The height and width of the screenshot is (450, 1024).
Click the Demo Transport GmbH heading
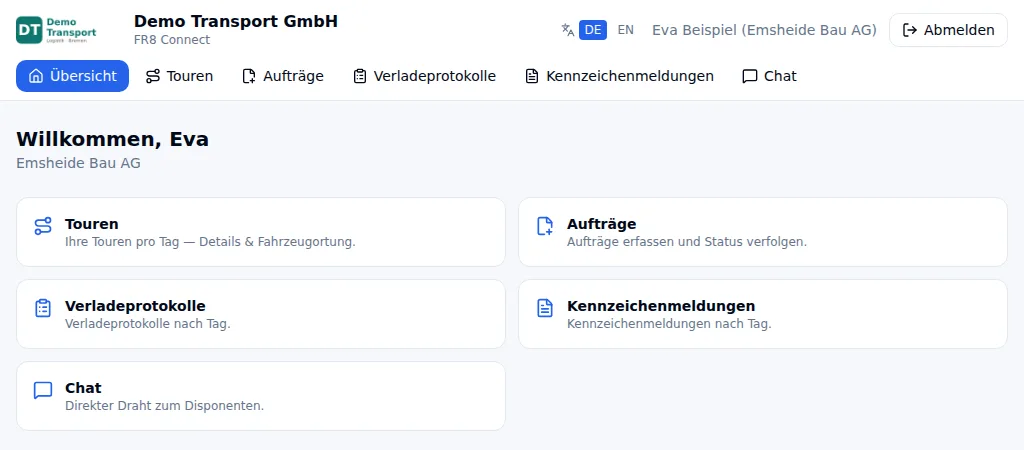tap(236, 22)
